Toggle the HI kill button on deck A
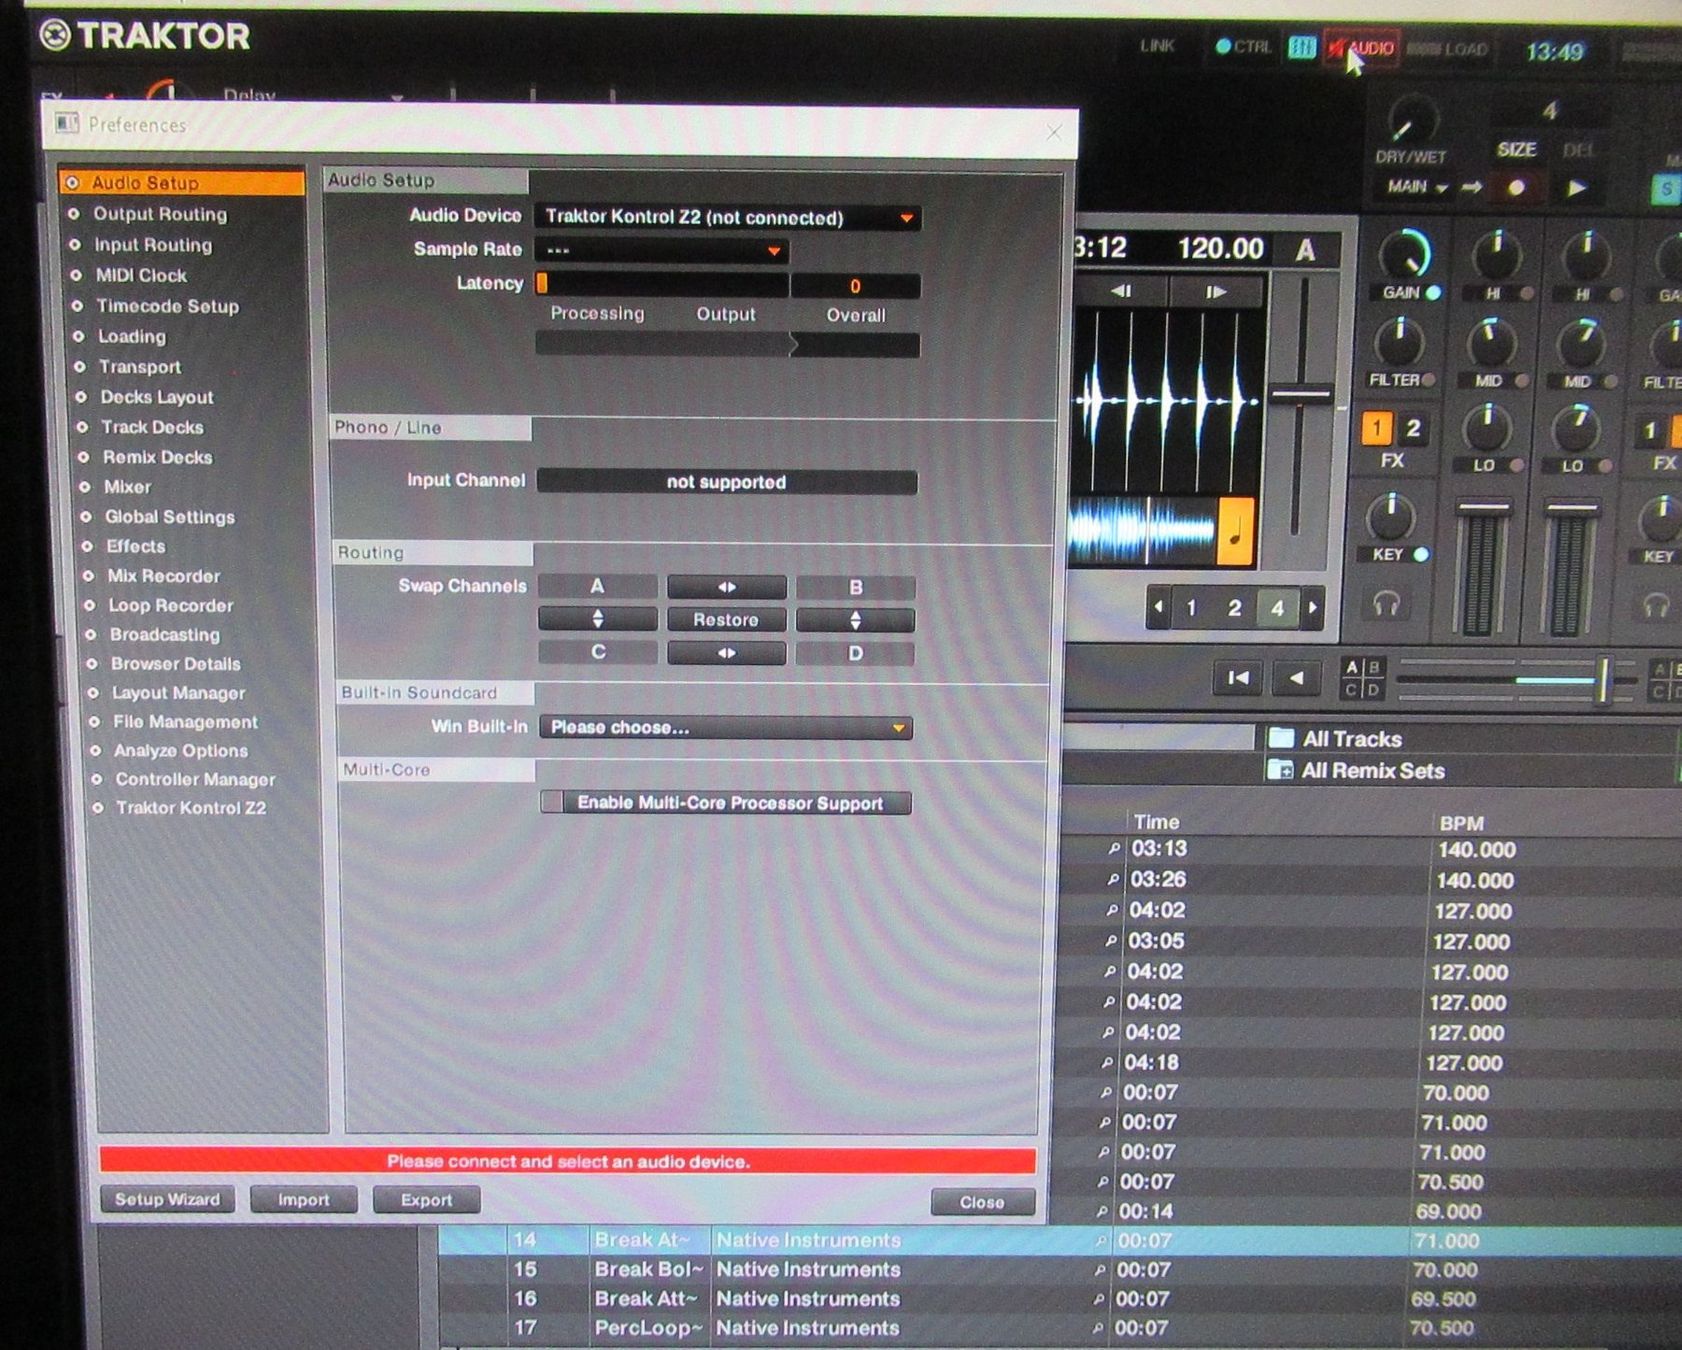This screenshot has width=1682, height=1350. 1526,294
